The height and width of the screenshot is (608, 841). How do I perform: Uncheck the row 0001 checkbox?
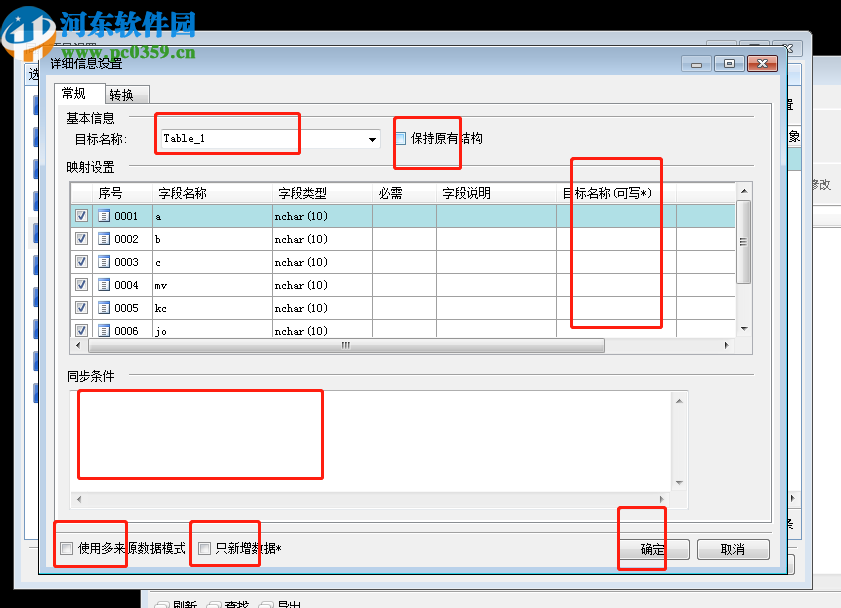click(82, 216)
